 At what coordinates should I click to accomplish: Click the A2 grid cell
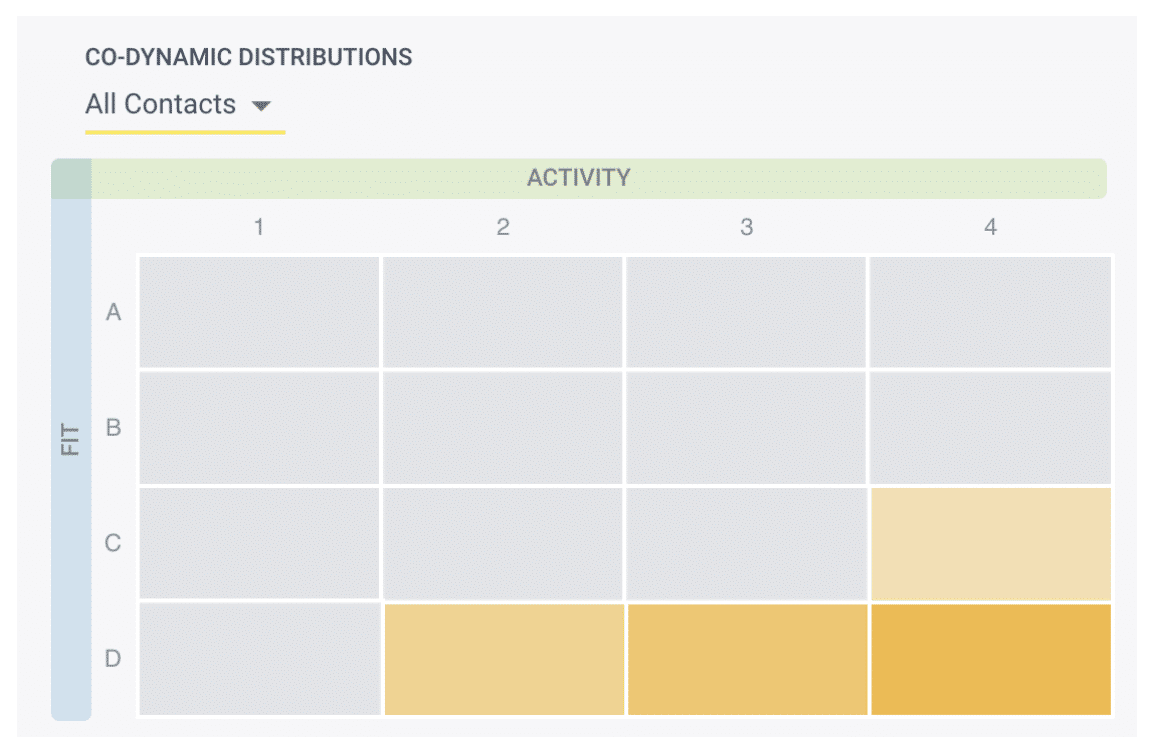coord(503,312)
